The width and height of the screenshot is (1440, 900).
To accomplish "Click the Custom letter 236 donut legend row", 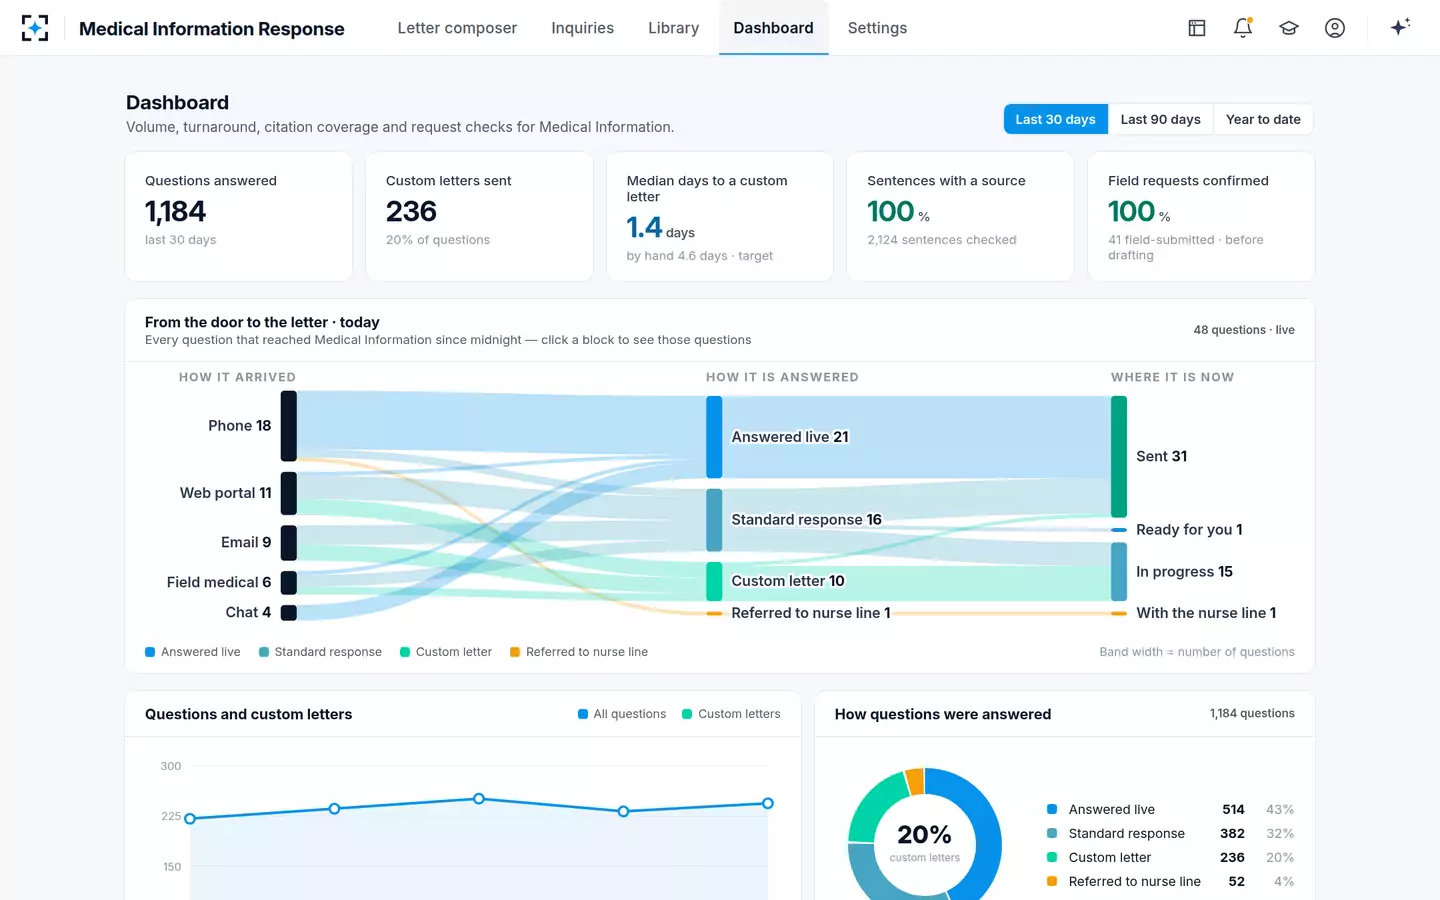I will click(1170, 858).
